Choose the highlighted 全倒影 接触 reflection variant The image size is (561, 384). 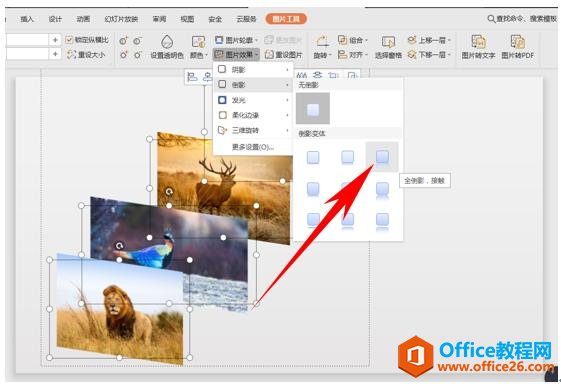pyautogui.click(x=382, y=157)
